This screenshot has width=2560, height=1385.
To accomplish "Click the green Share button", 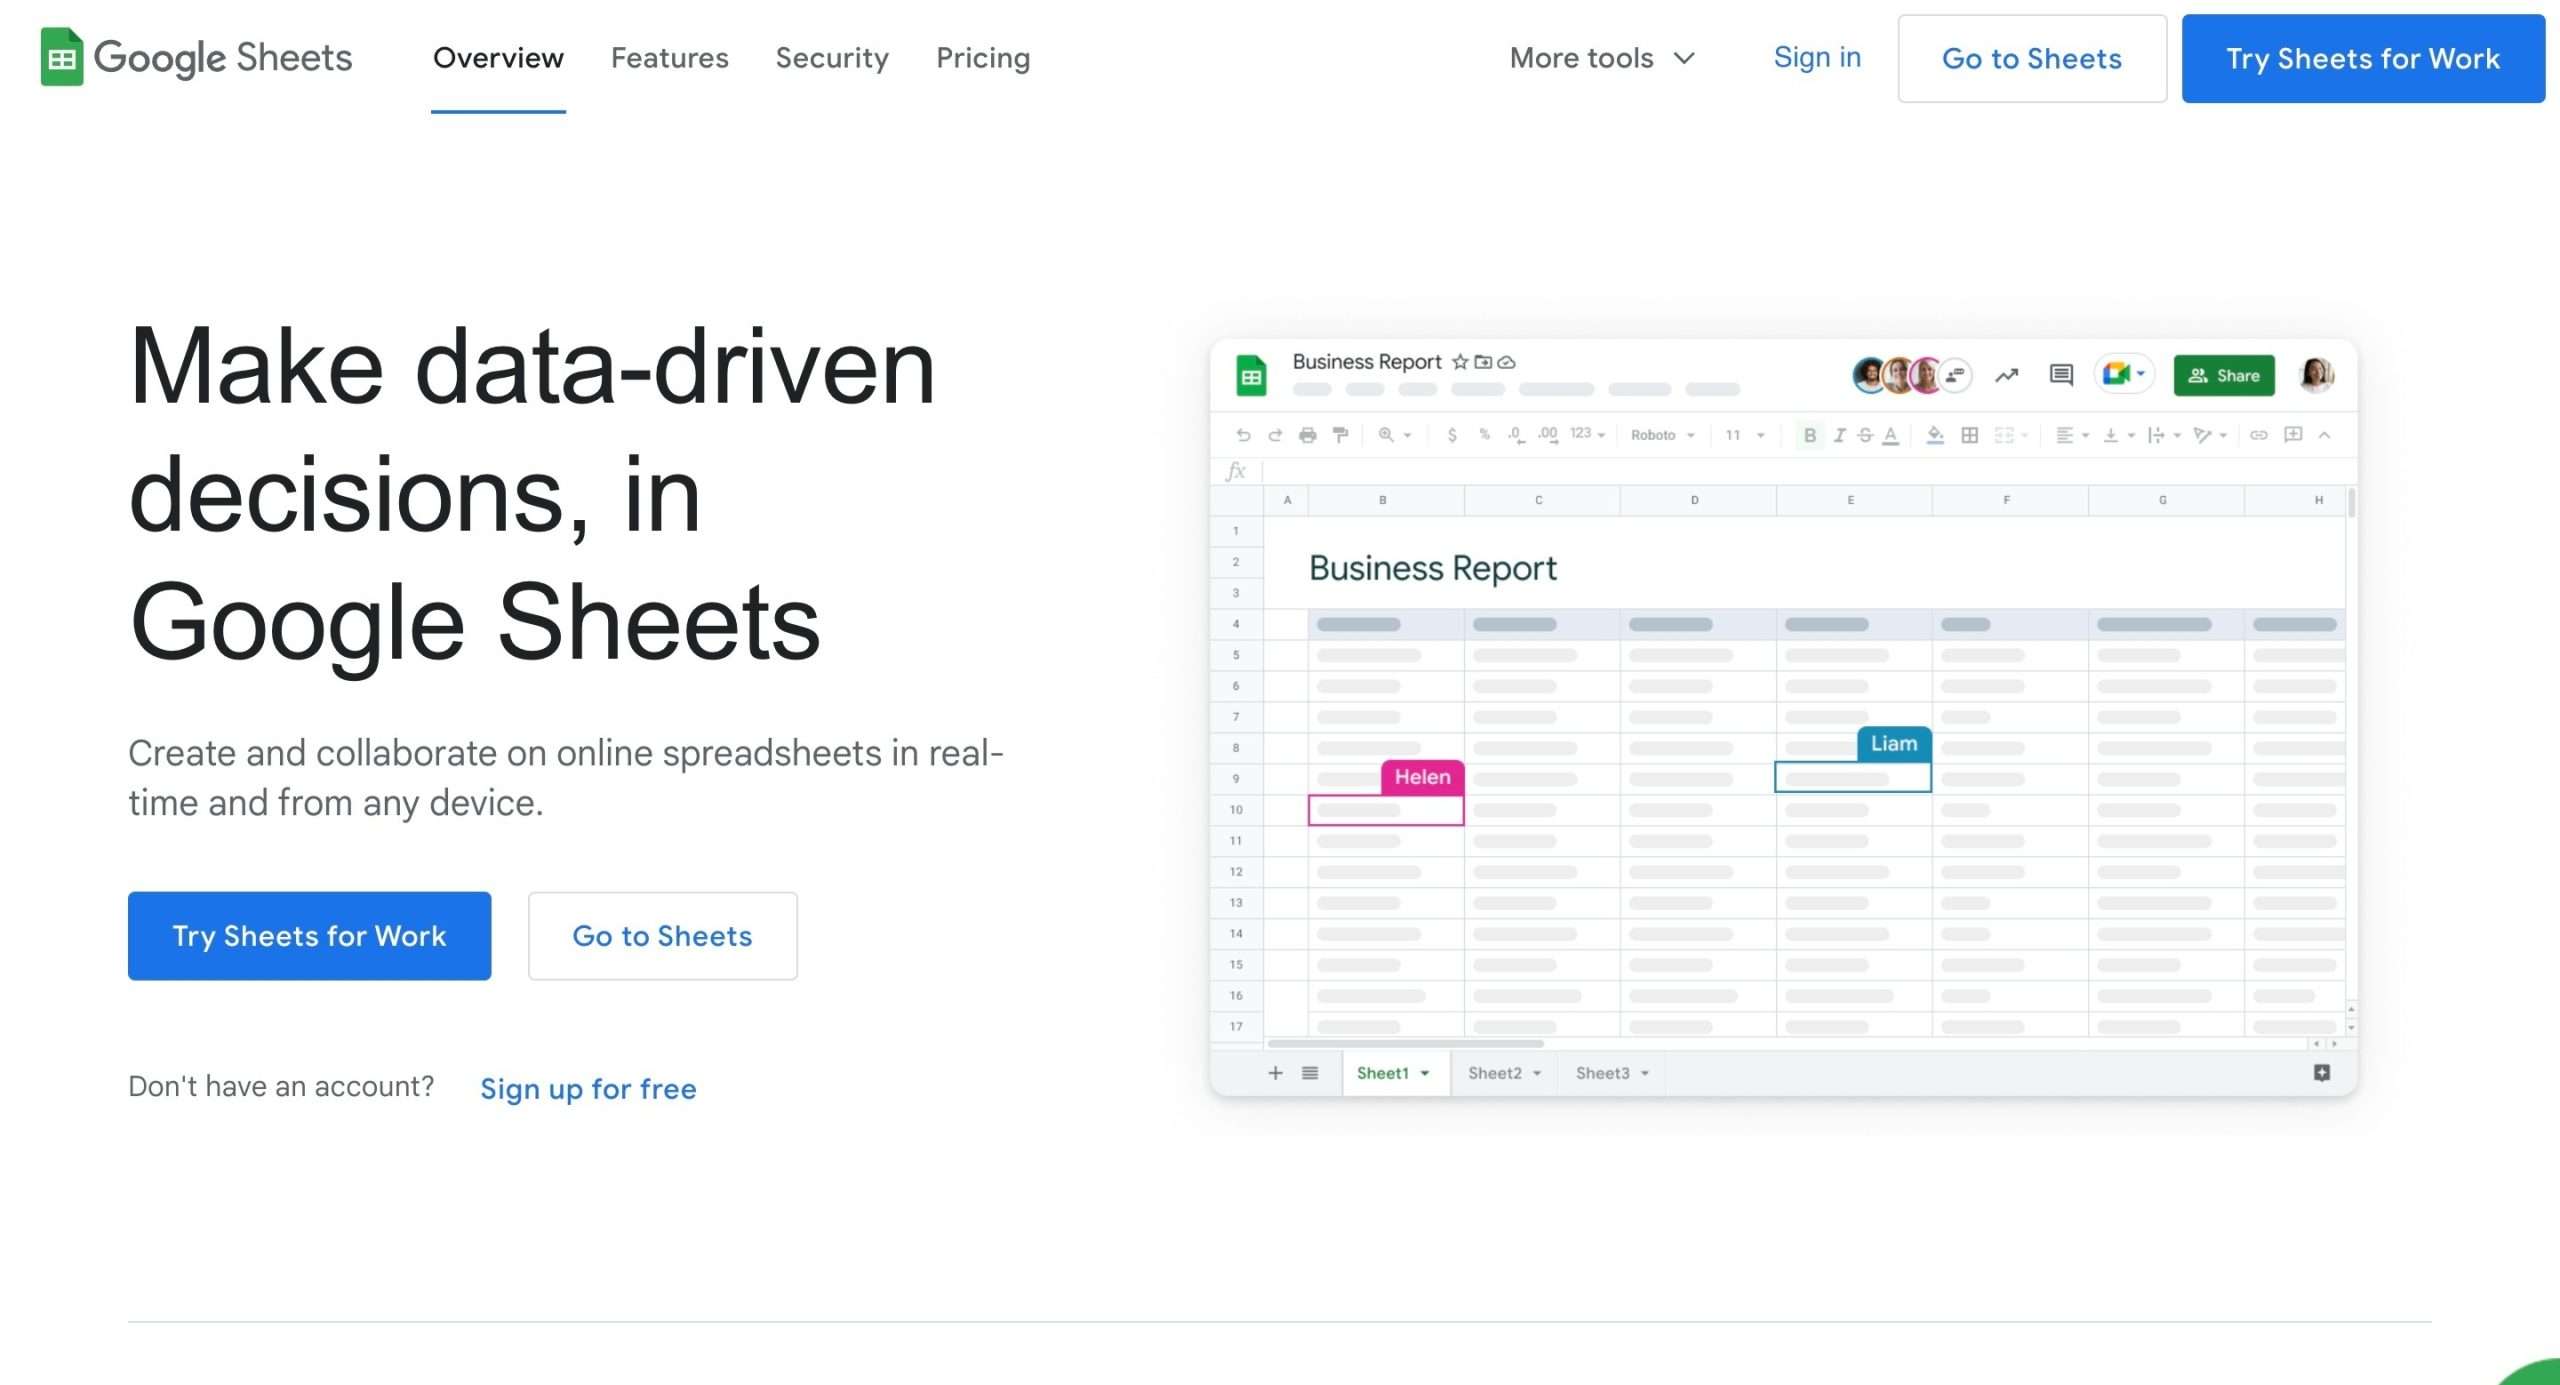I will [2224, 375].
